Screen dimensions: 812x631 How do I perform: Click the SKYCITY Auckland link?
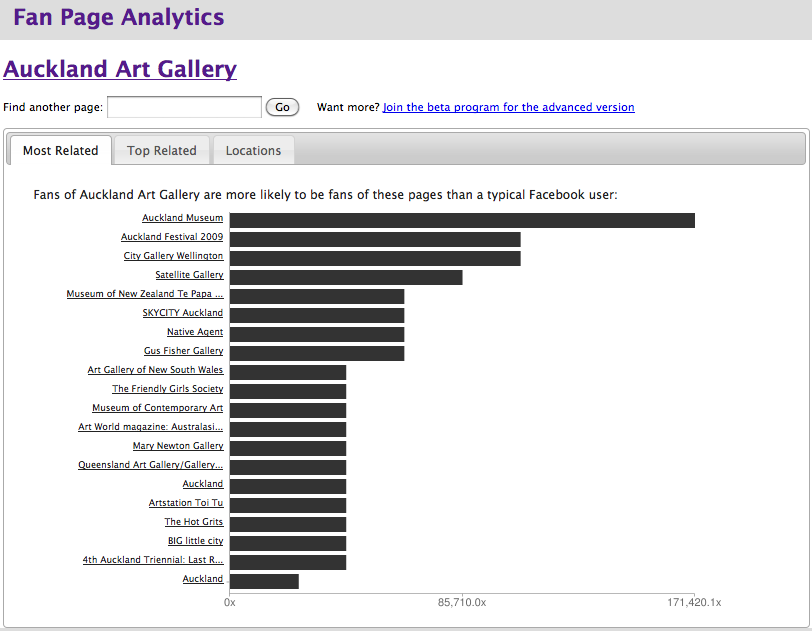tap(183, 313)
